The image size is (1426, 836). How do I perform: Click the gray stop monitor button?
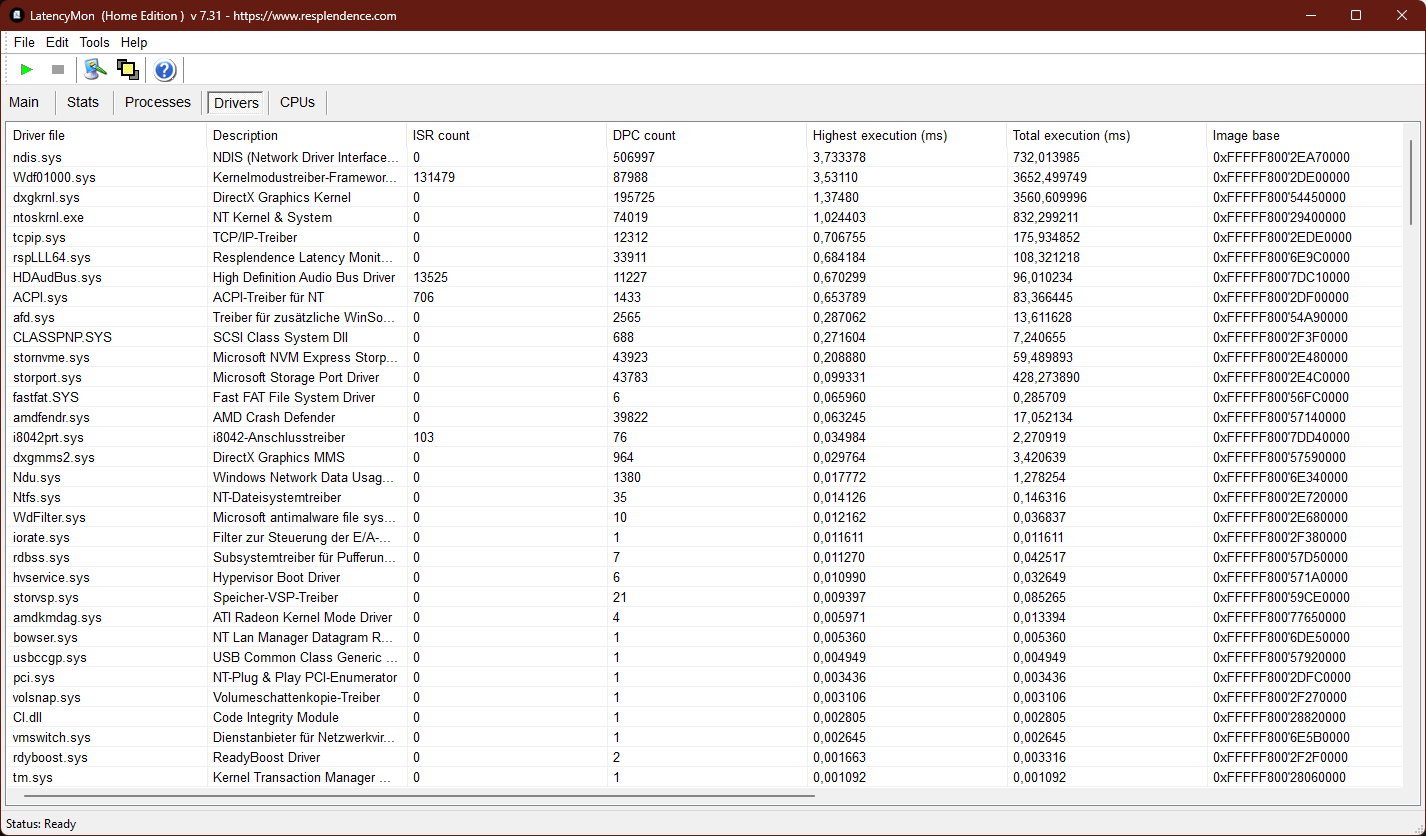coord(58,70)
